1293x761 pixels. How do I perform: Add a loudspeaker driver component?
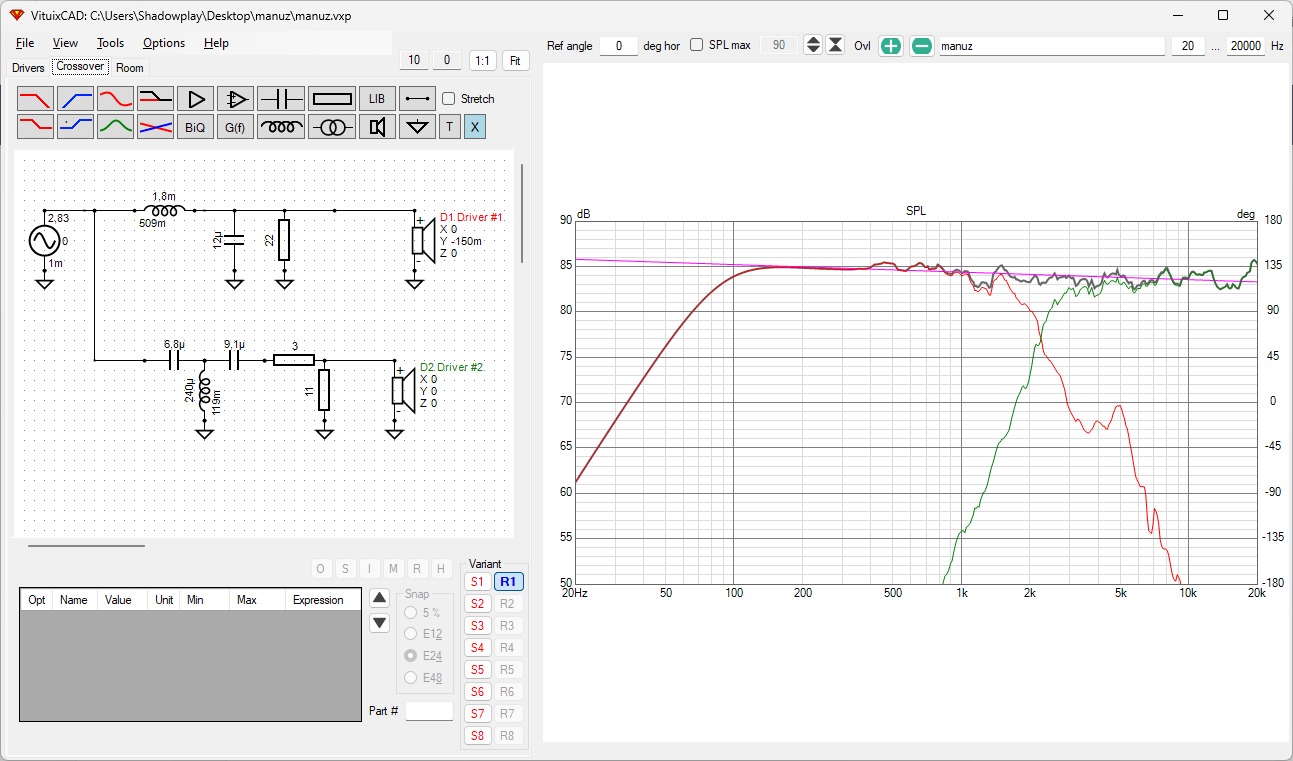(x=377, y=127)
